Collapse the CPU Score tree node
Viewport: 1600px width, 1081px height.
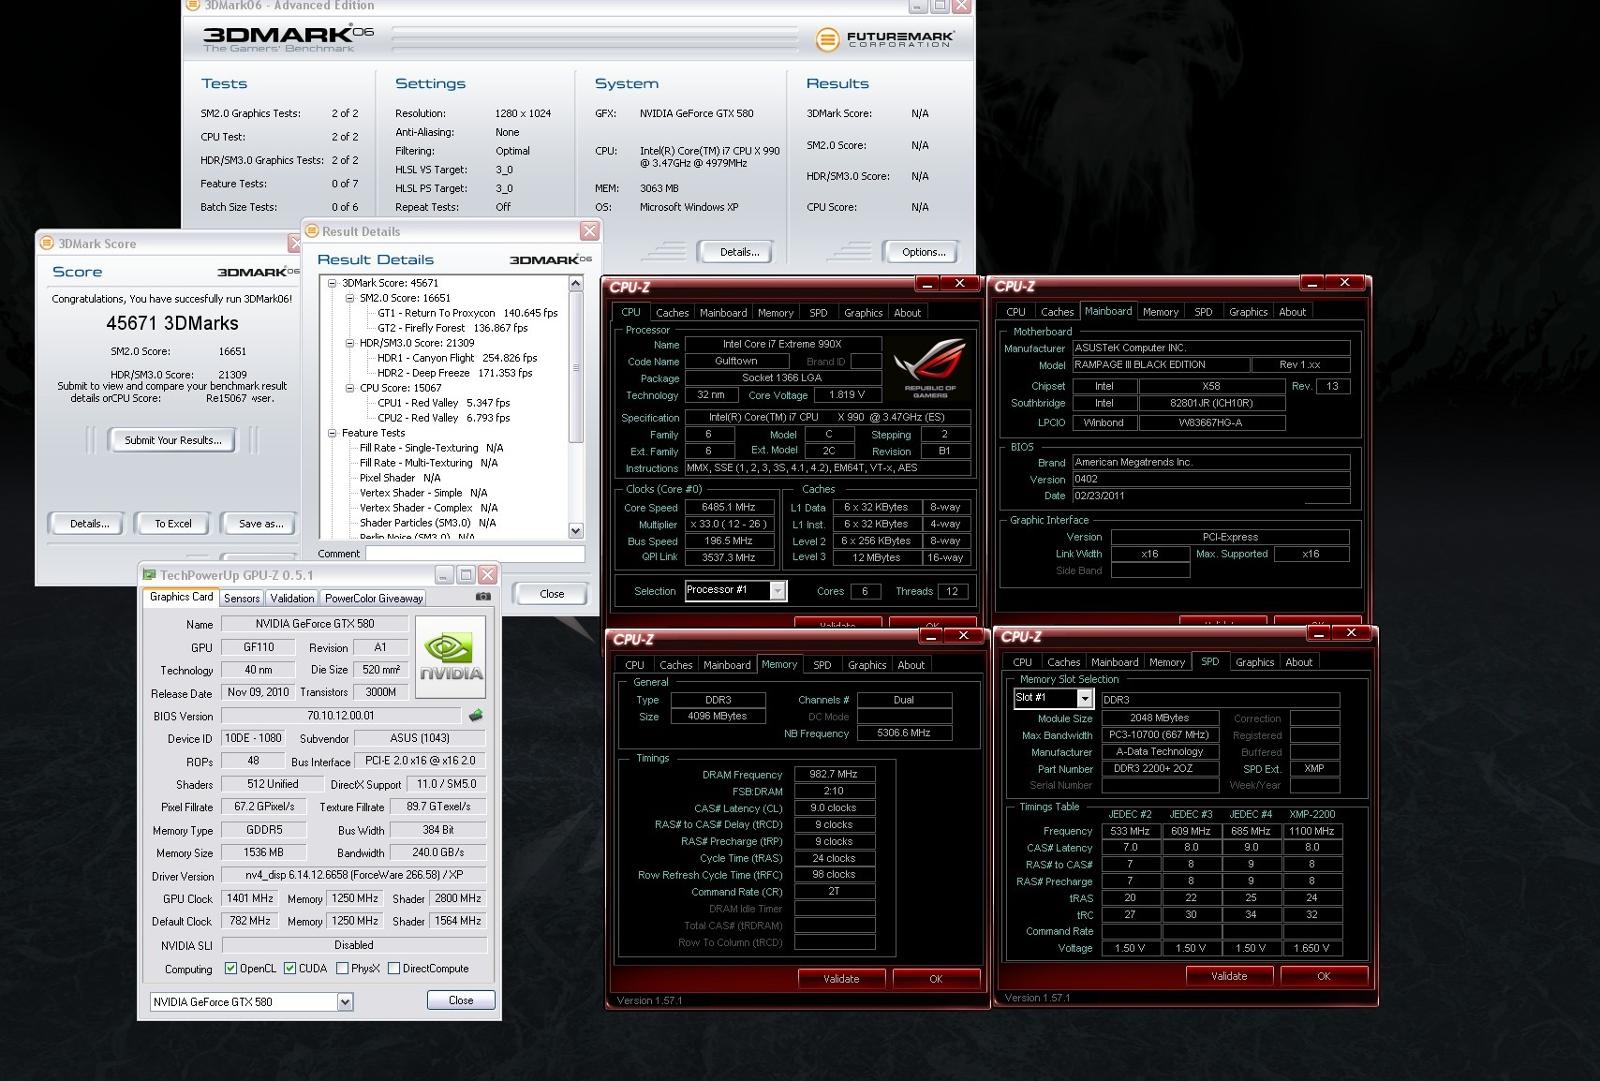tap(350, 388)
